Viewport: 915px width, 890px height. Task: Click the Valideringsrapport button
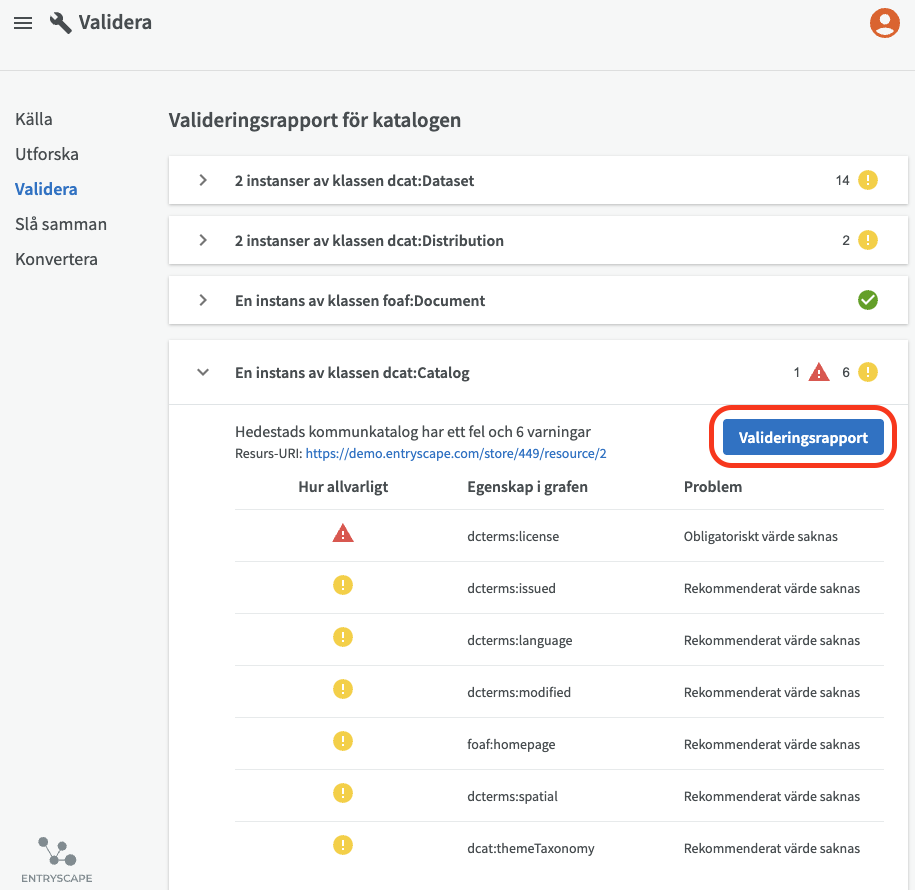pos(803,437)
